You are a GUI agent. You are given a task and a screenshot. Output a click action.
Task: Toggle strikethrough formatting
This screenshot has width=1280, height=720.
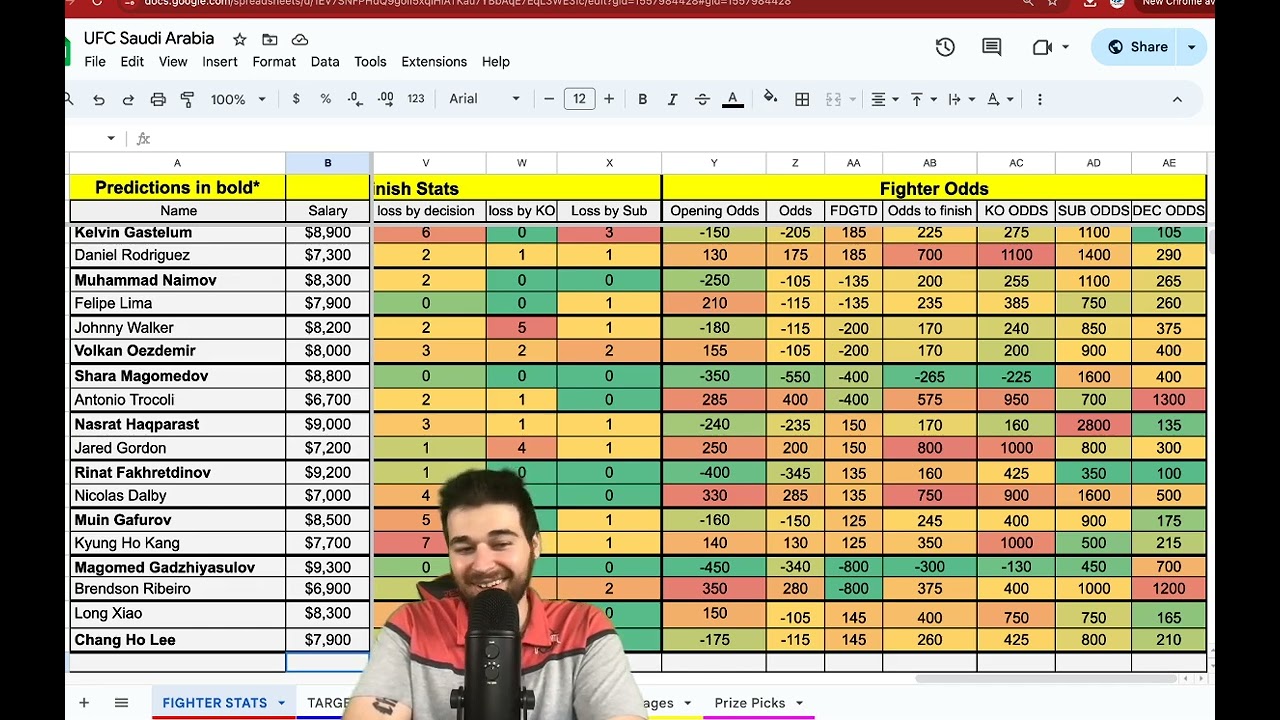[702, 99]
